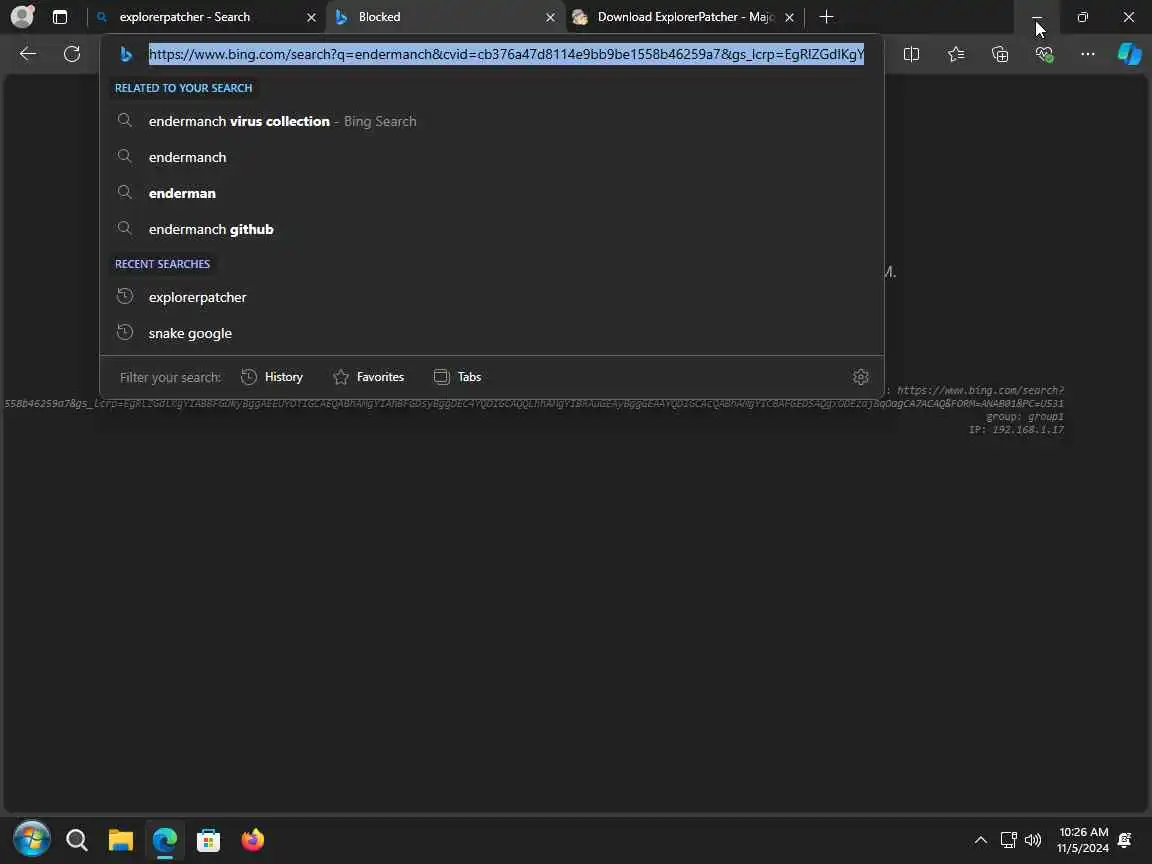This screenshot has width=1152, height=864.
Task: Filter search by History
Action: 272,377
